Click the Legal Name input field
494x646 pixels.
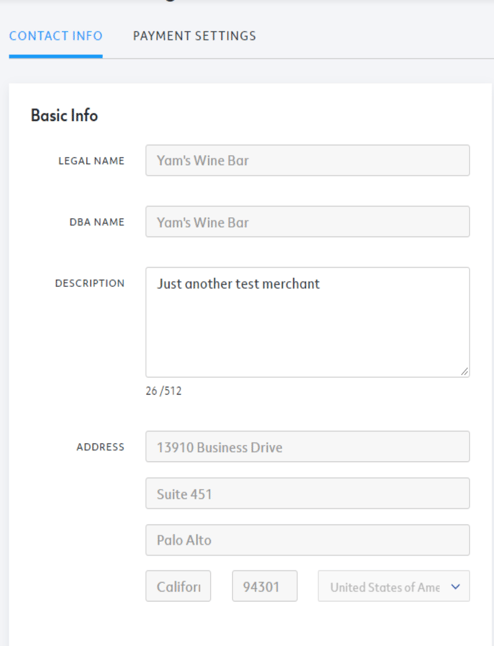click(307, 160)
